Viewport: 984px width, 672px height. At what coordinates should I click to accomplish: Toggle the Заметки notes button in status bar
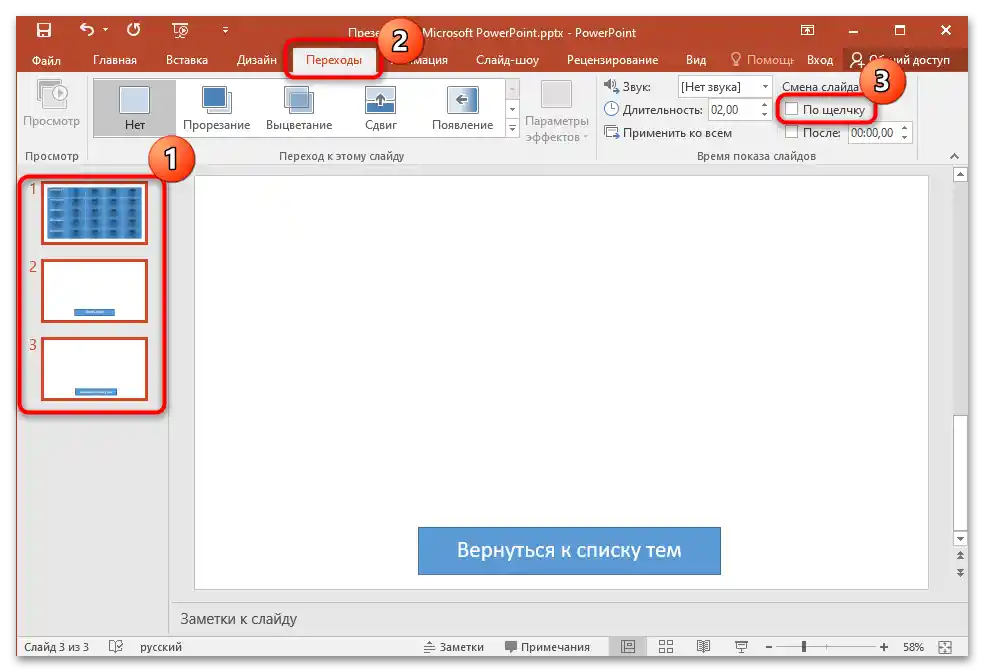pos(453,647)
